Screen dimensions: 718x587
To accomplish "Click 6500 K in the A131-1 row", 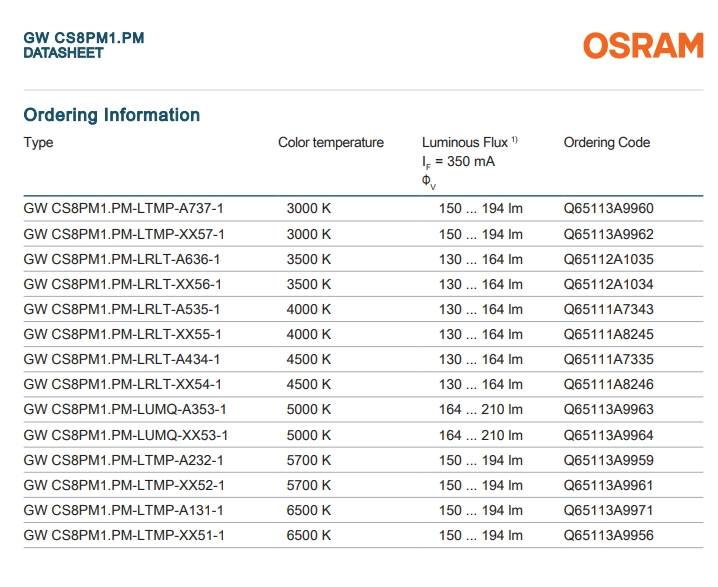I will [x=309, y=510].
